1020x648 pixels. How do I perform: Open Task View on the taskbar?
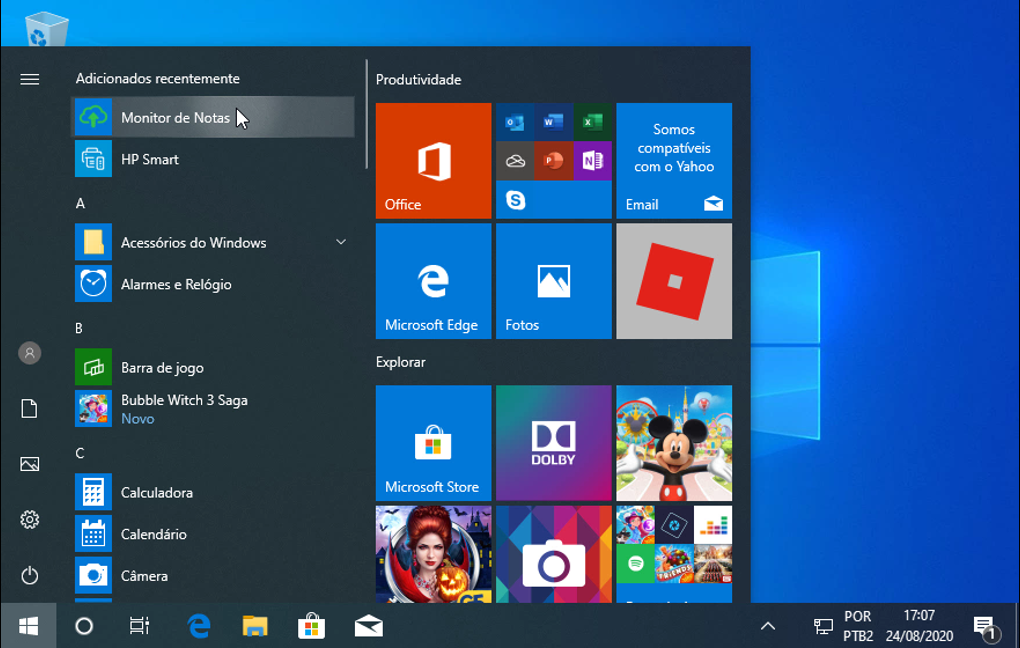point(139,626)
